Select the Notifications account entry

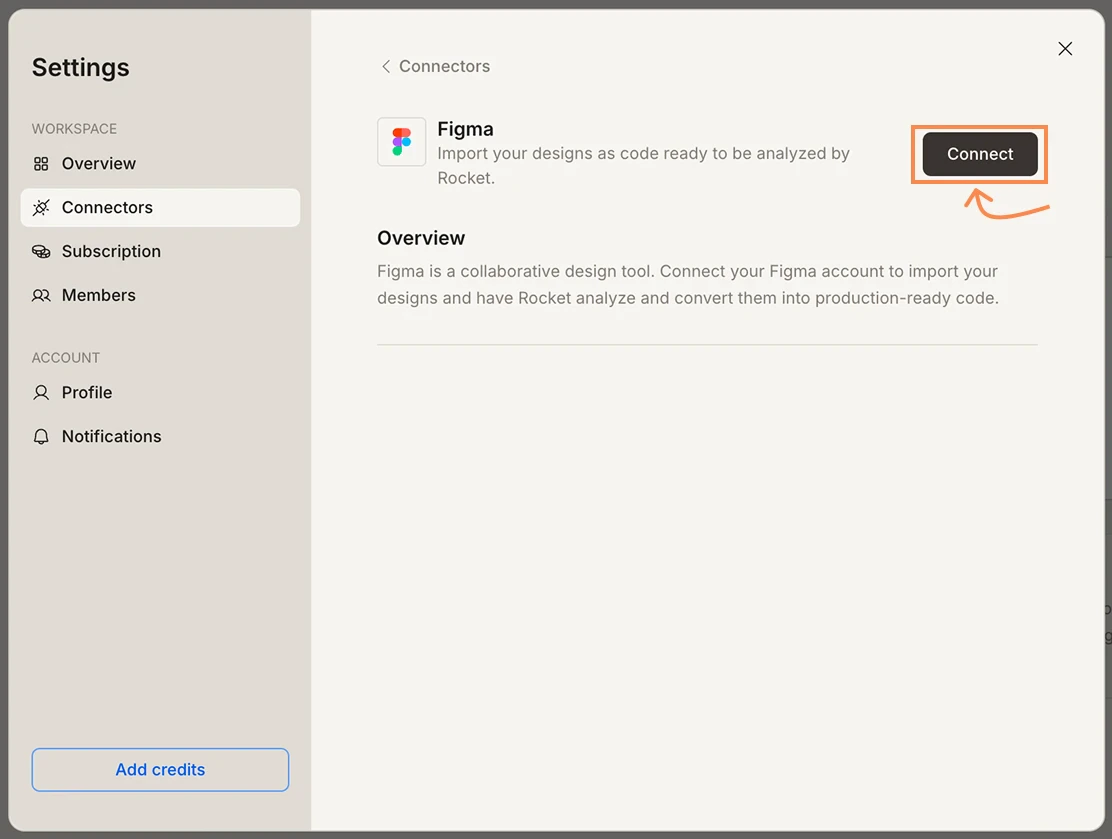pos(111,436)
